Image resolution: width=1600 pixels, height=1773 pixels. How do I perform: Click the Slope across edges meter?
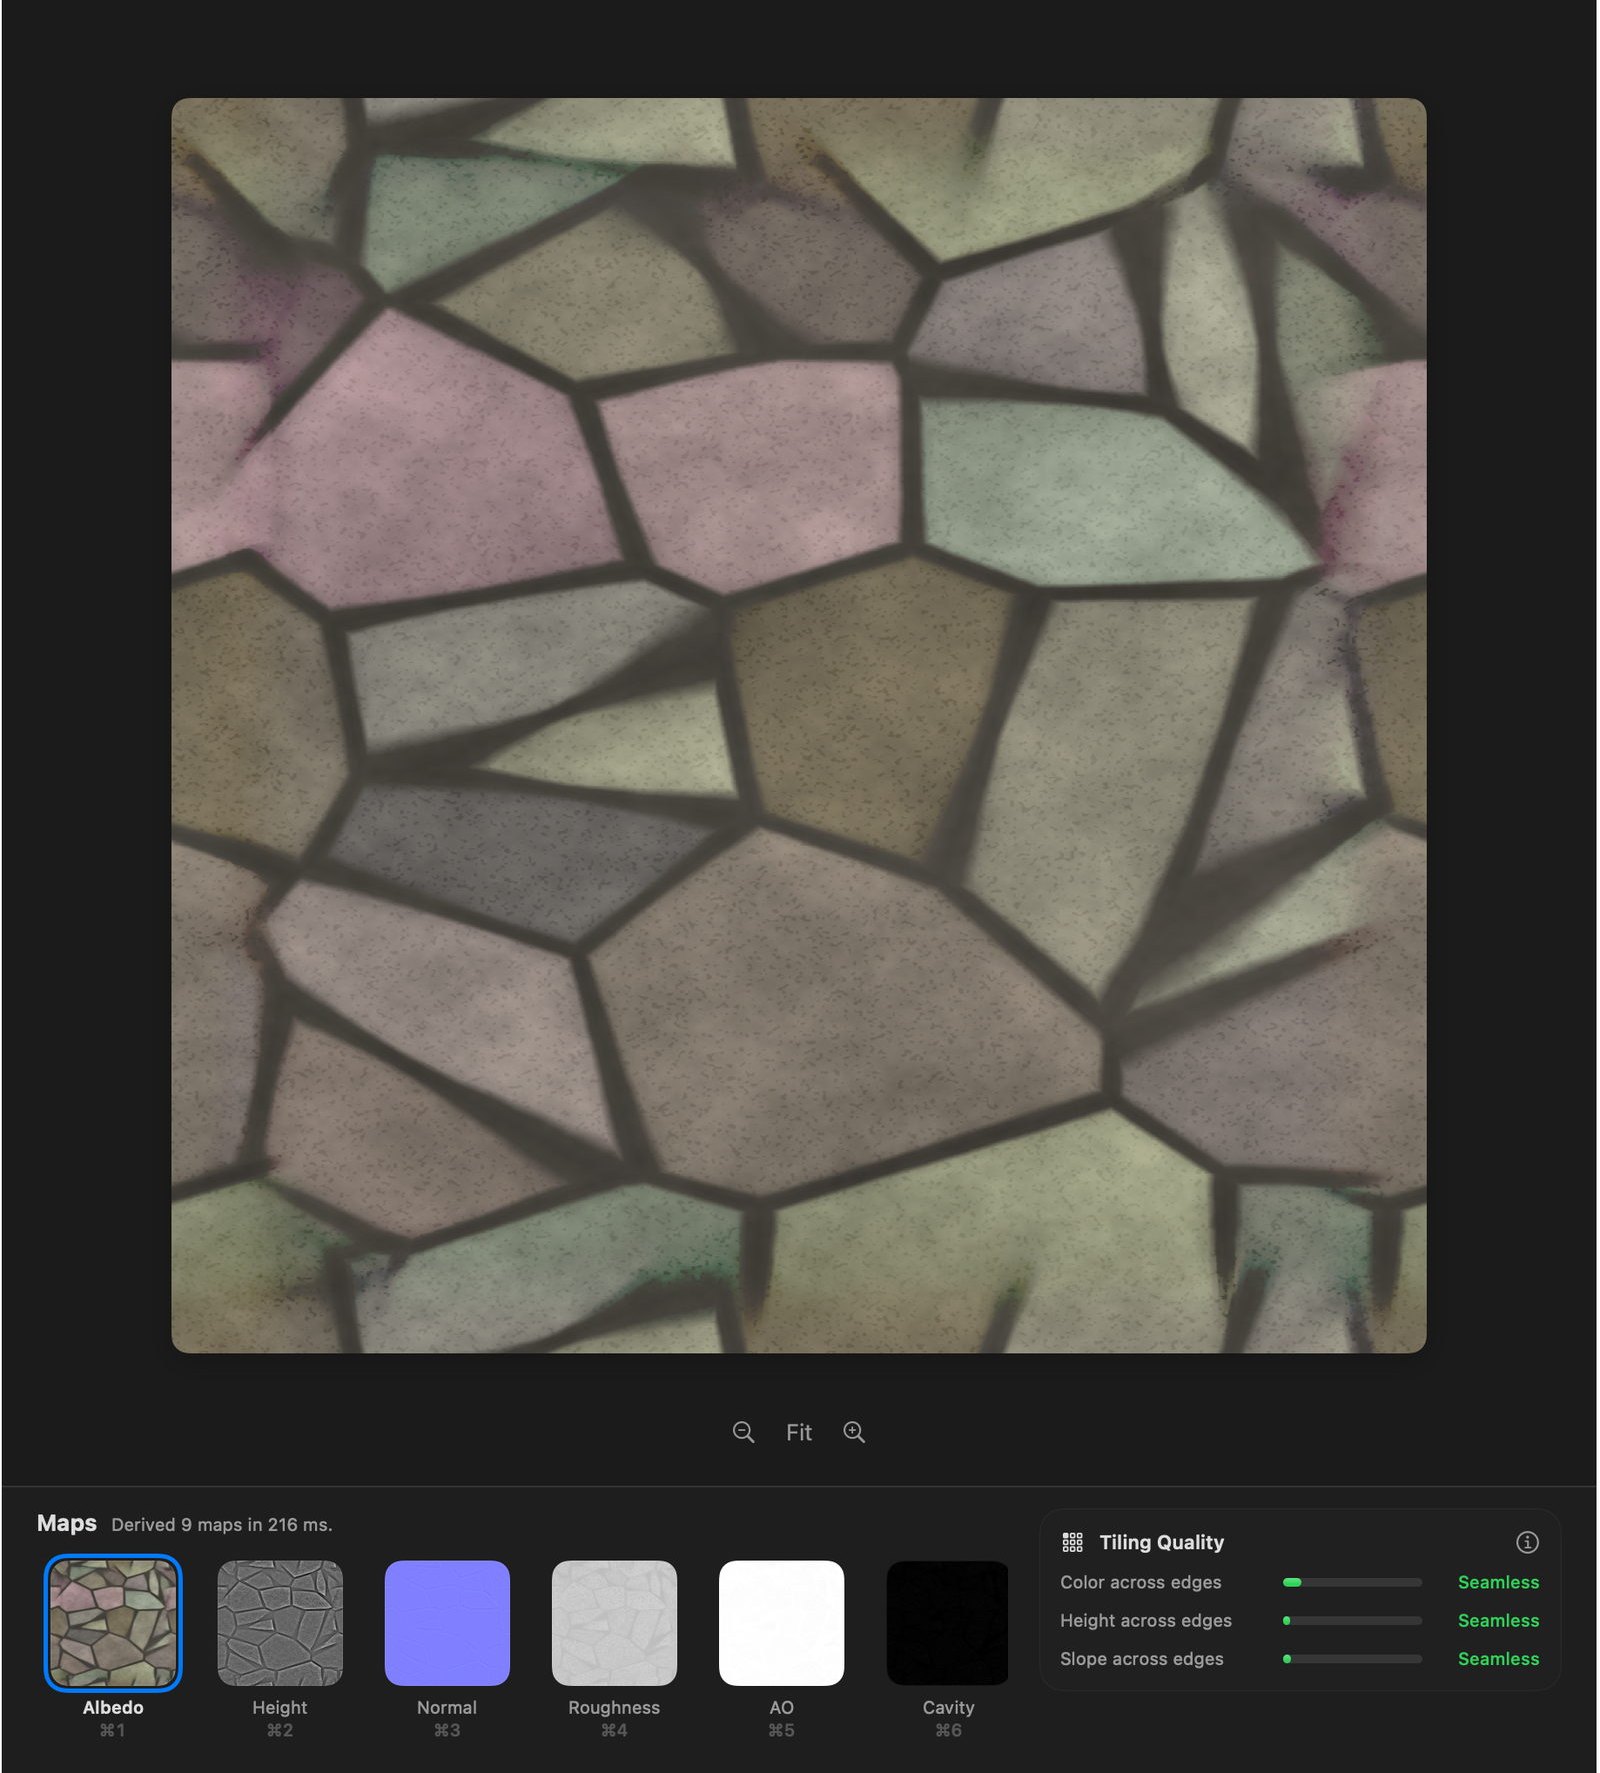point(1352,1658)
